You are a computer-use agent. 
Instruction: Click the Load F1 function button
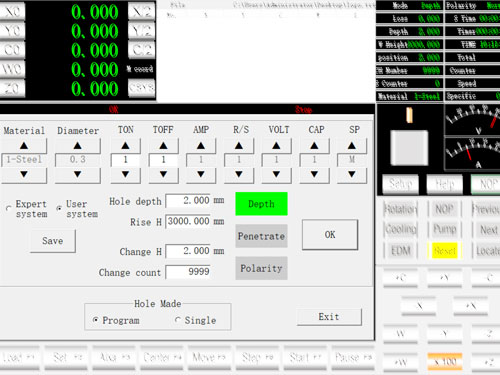pyautogui.click(x=19, y=357)
